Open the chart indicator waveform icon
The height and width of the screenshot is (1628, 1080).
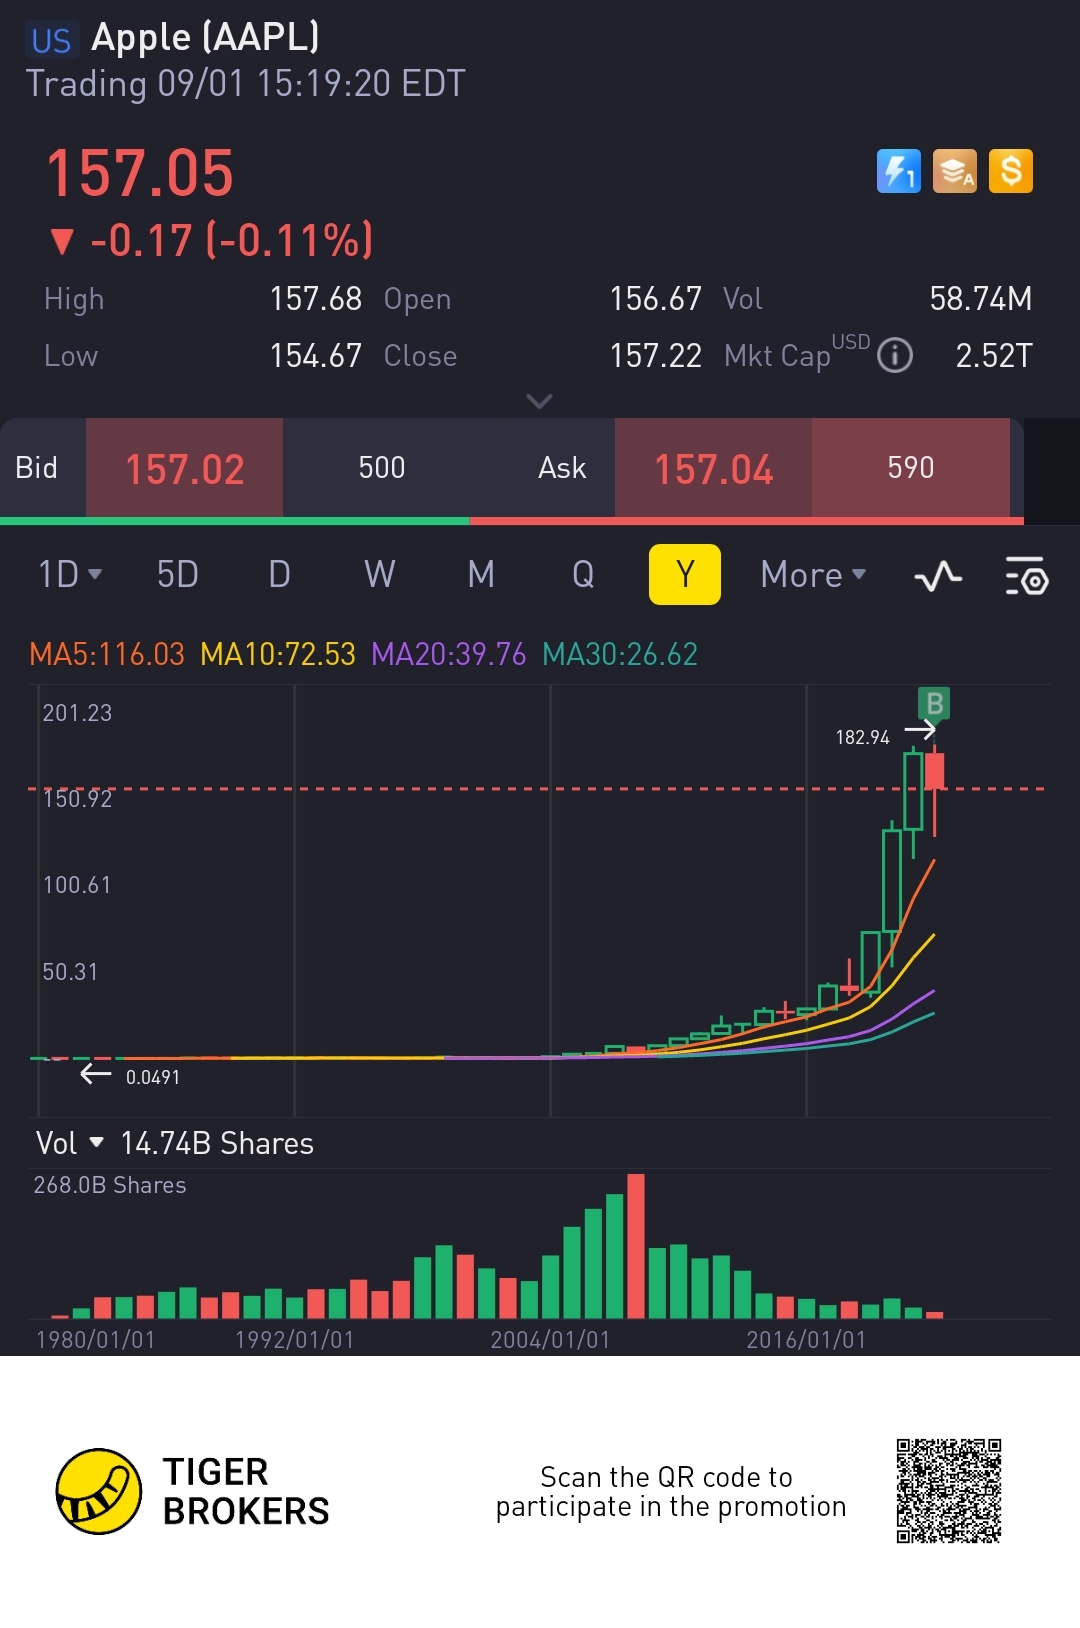[x=938, y=576]
